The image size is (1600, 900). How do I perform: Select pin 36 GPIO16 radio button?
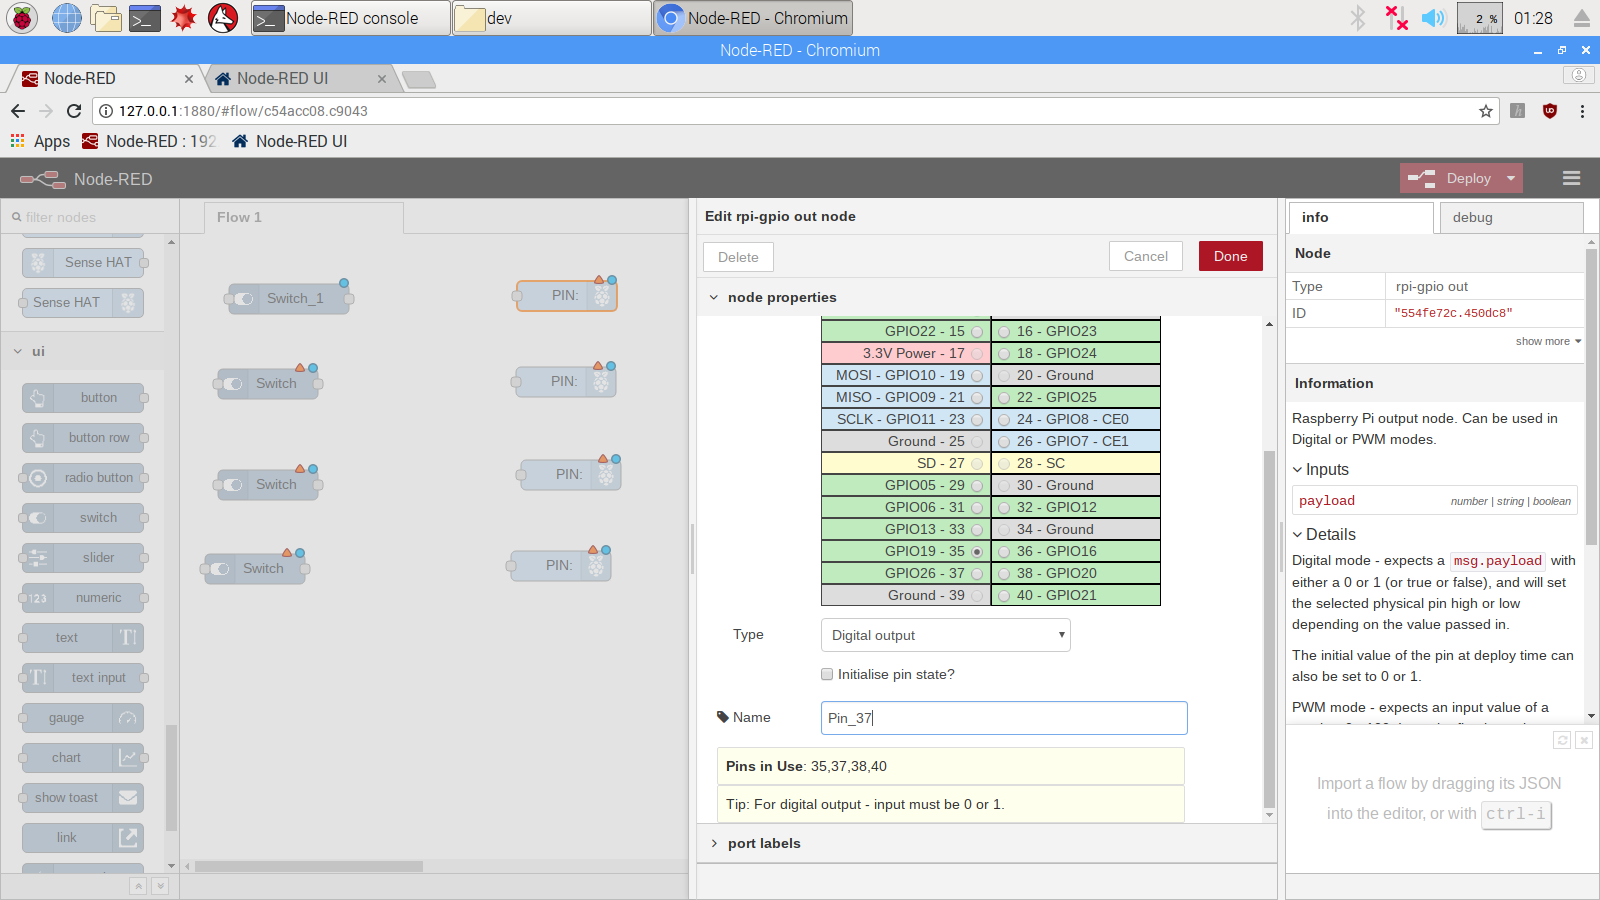tap(1004, 551)
